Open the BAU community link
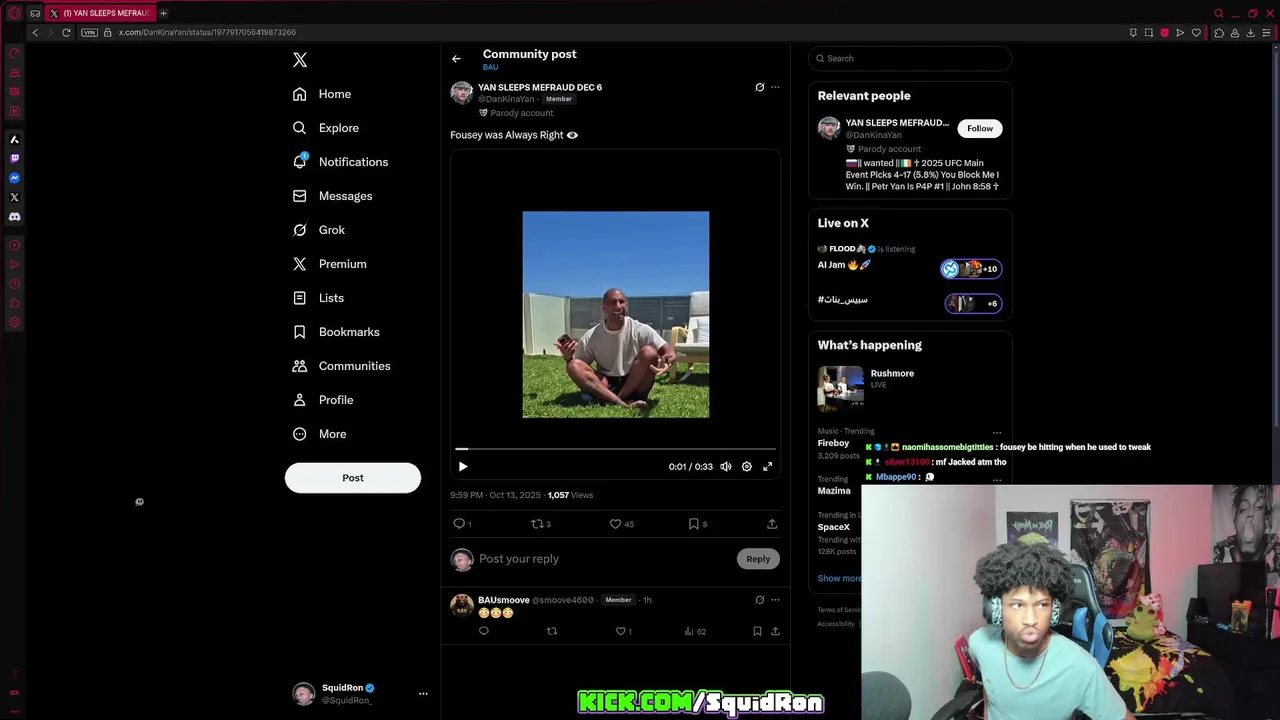The image size is (1280, 720). pos(490,67)
